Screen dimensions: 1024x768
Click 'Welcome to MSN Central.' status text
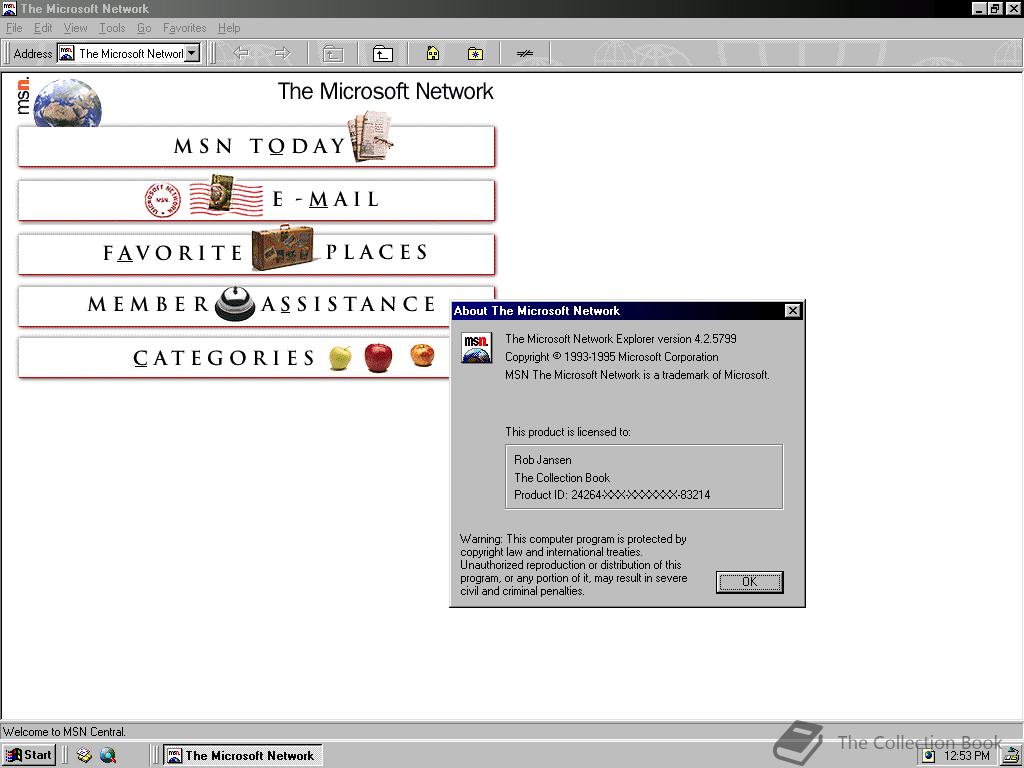(x=64, y=732)
